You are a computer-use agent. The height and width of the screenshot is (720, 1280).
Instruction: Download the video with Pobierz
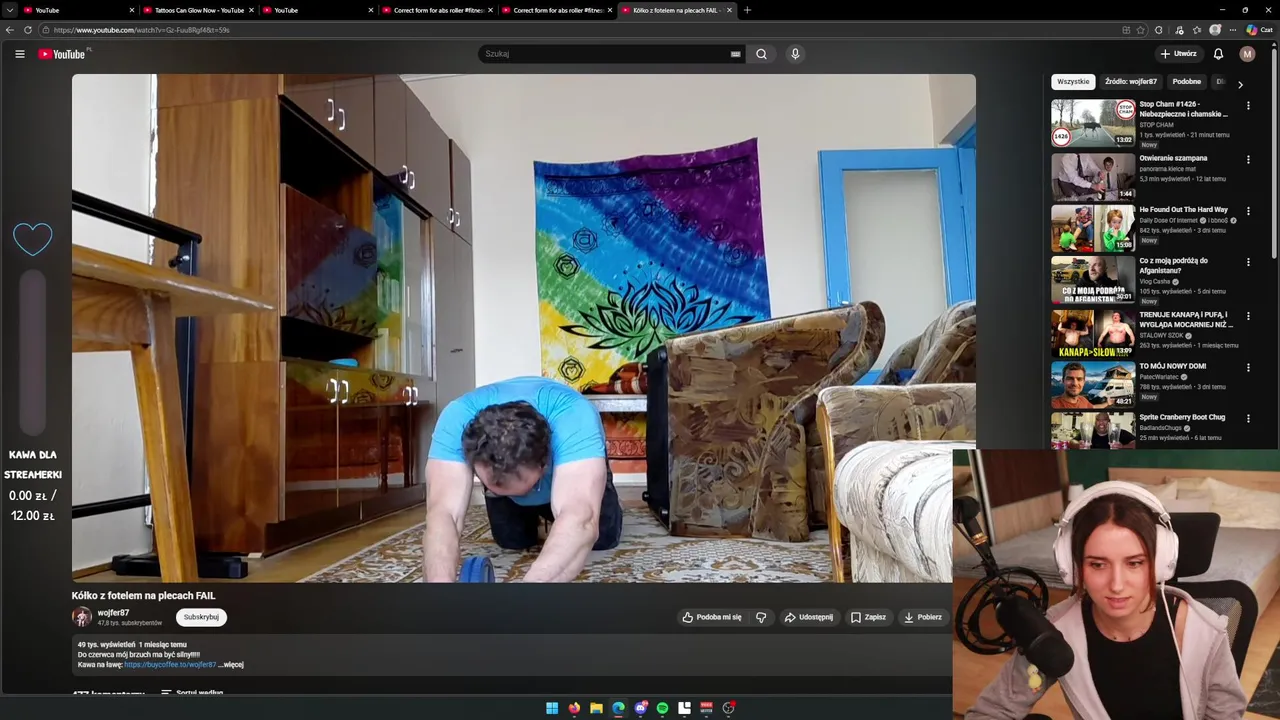tap(922, 617)
